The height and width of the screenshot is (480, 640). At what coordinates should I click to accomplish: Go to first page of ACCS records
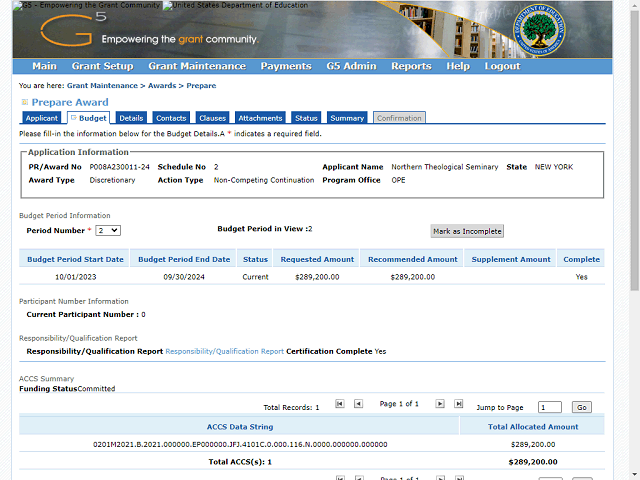tap(340, 404)
